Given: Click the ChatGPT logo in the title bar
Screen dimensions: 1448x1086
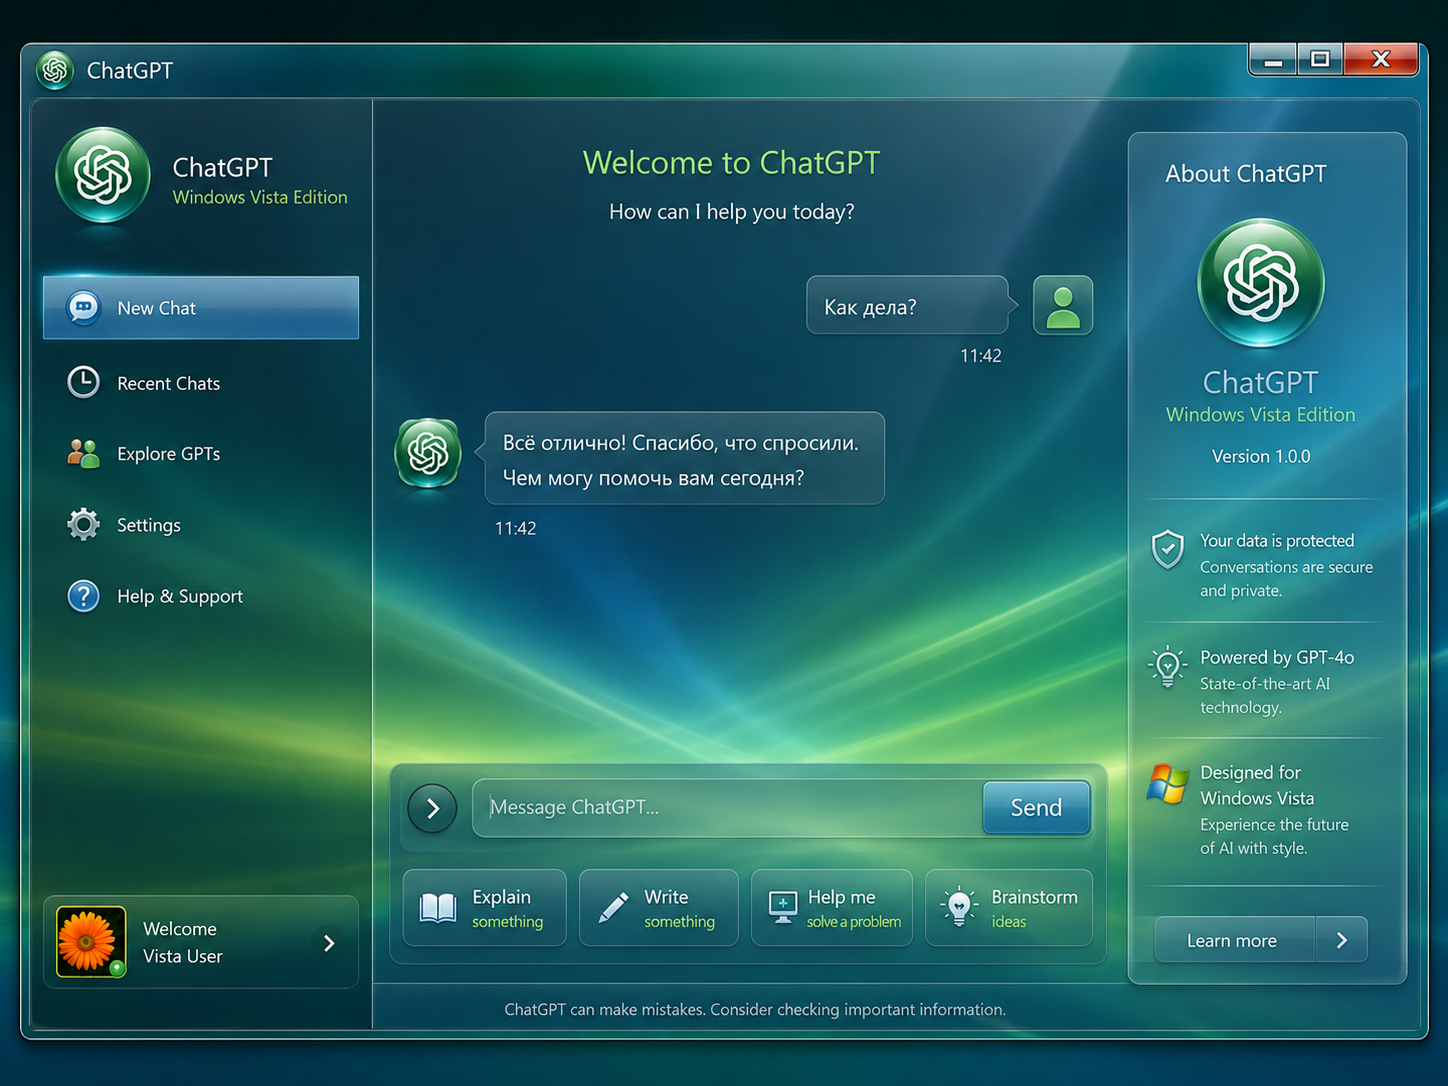Looking at the screenshot, I should (x=55, y=70).
